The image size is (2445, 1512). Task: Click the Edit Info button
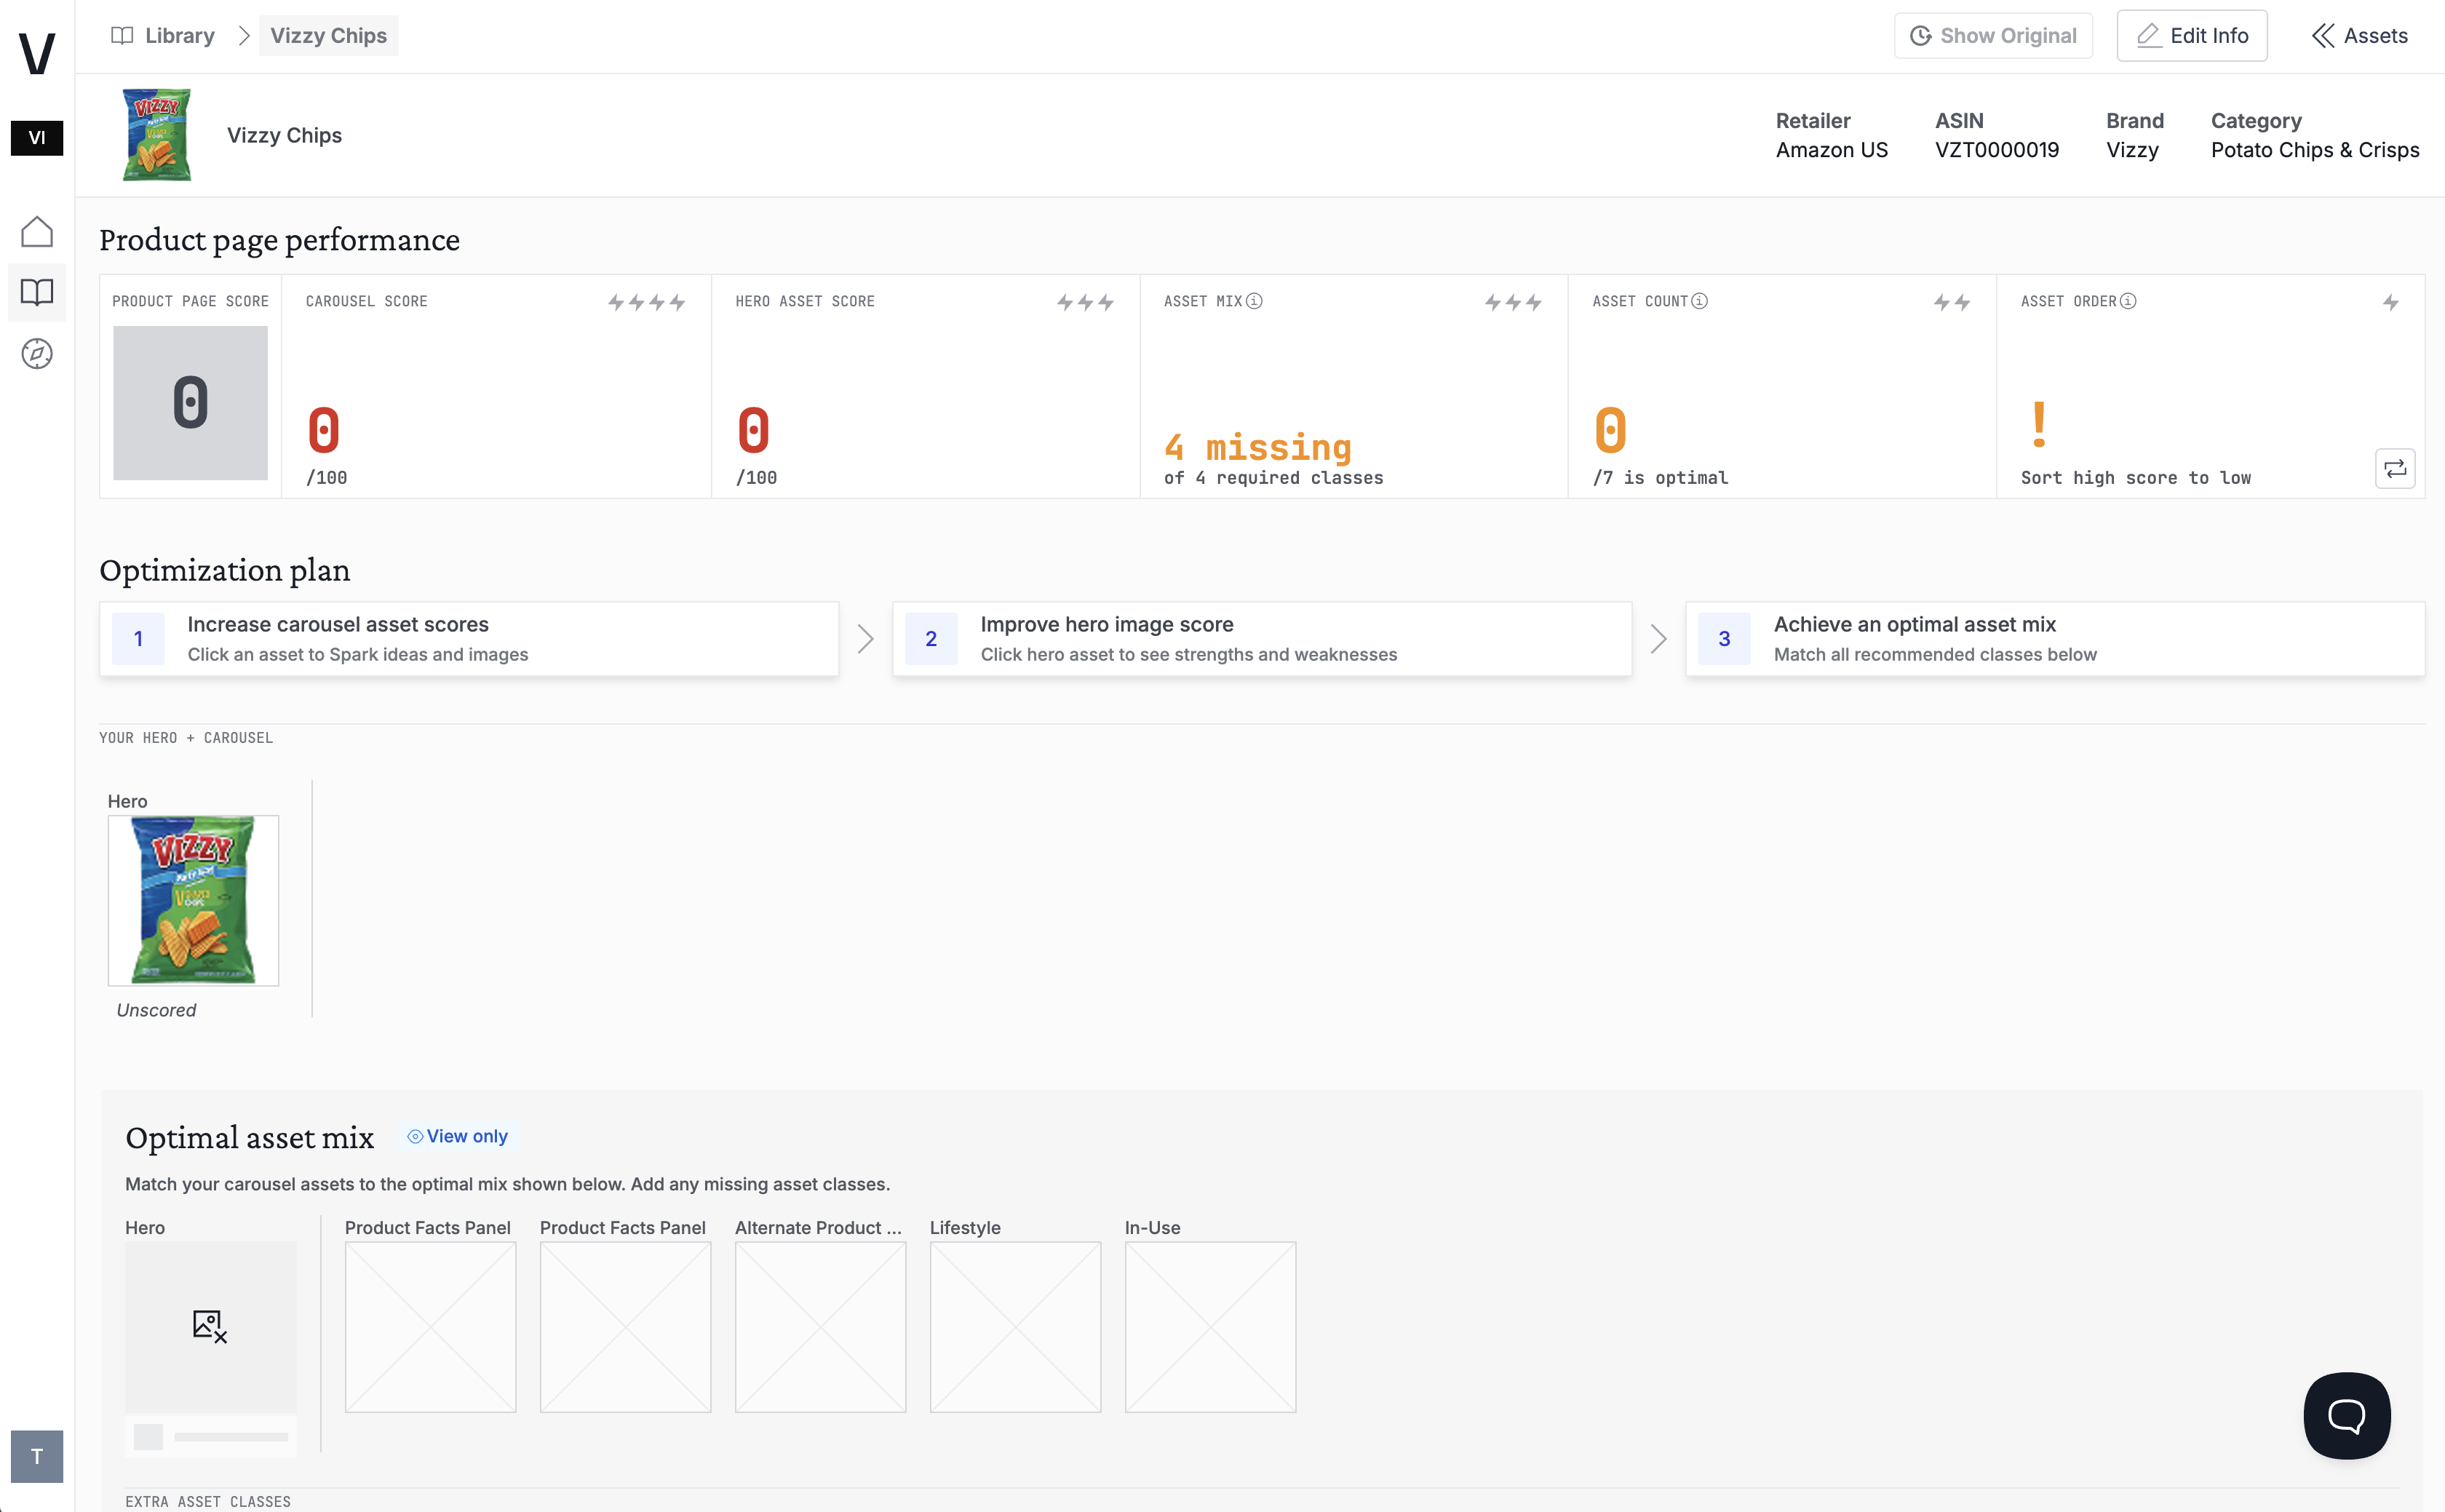coord(2192,36)
